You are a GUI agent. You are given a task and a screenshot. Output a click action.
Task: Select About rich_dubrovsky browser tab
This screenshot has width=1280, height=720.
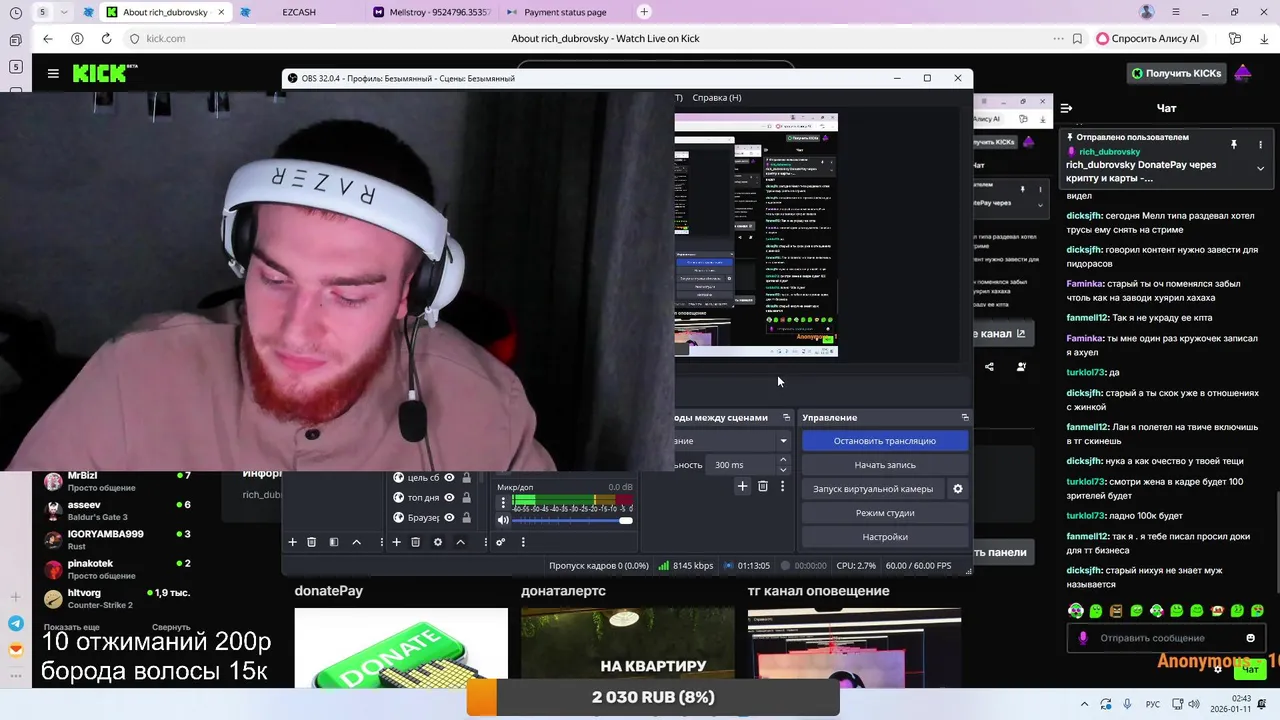pyautogui.click(x=165, y=12)
